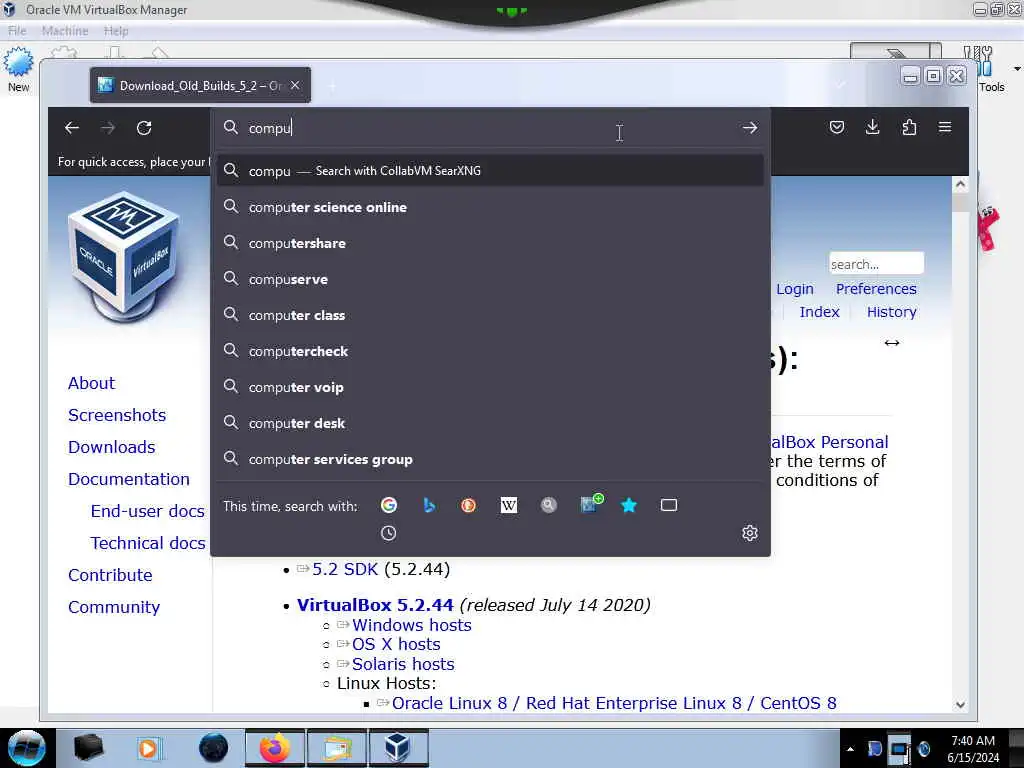The image size is (1024, 768).
Task: Click the address bar text field
Action: click(490, 128)
